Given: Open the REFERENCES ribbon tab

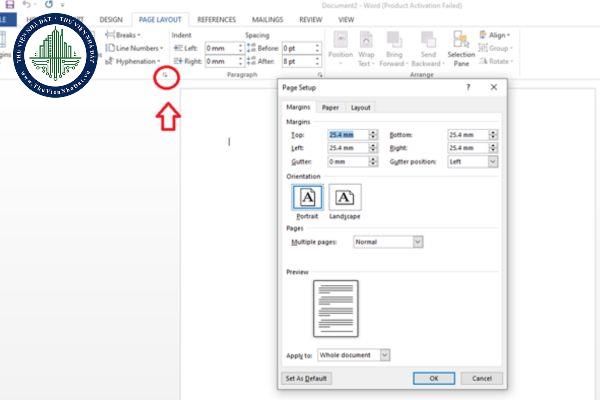Looking at the screenshot, I should pos(216,19).
